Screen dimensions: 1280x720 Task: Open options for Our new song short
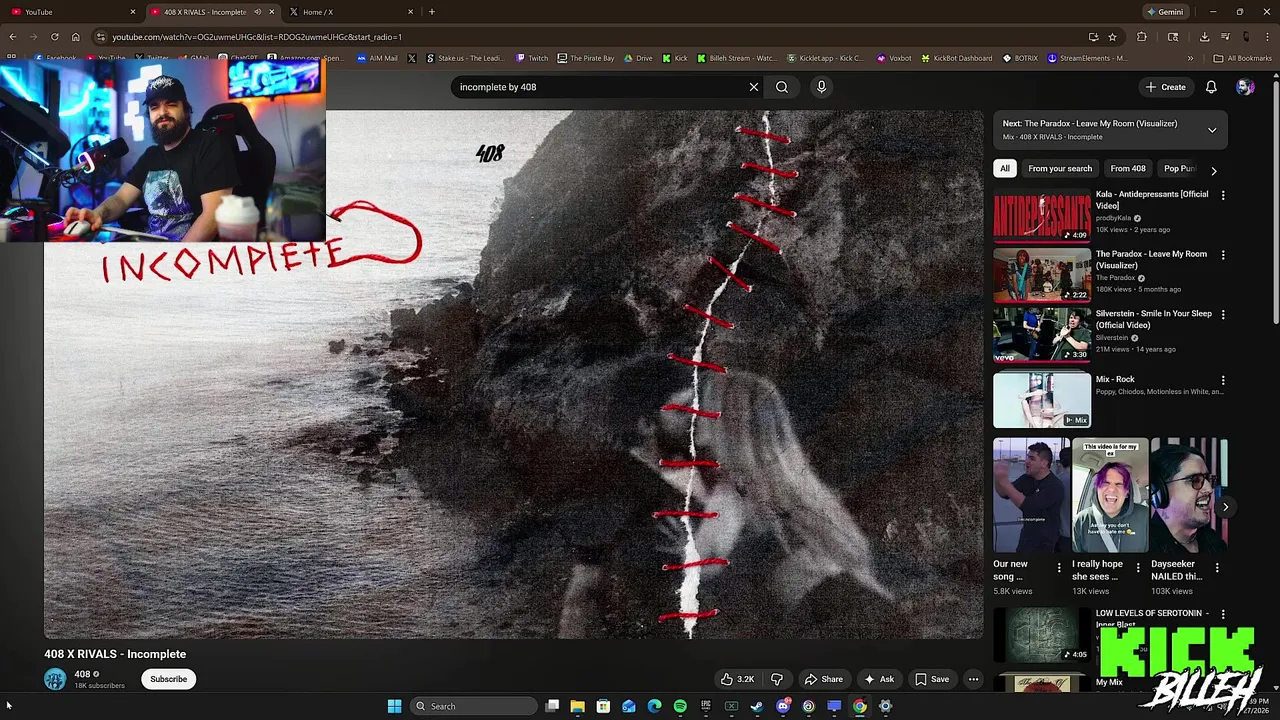point(1059,567)
